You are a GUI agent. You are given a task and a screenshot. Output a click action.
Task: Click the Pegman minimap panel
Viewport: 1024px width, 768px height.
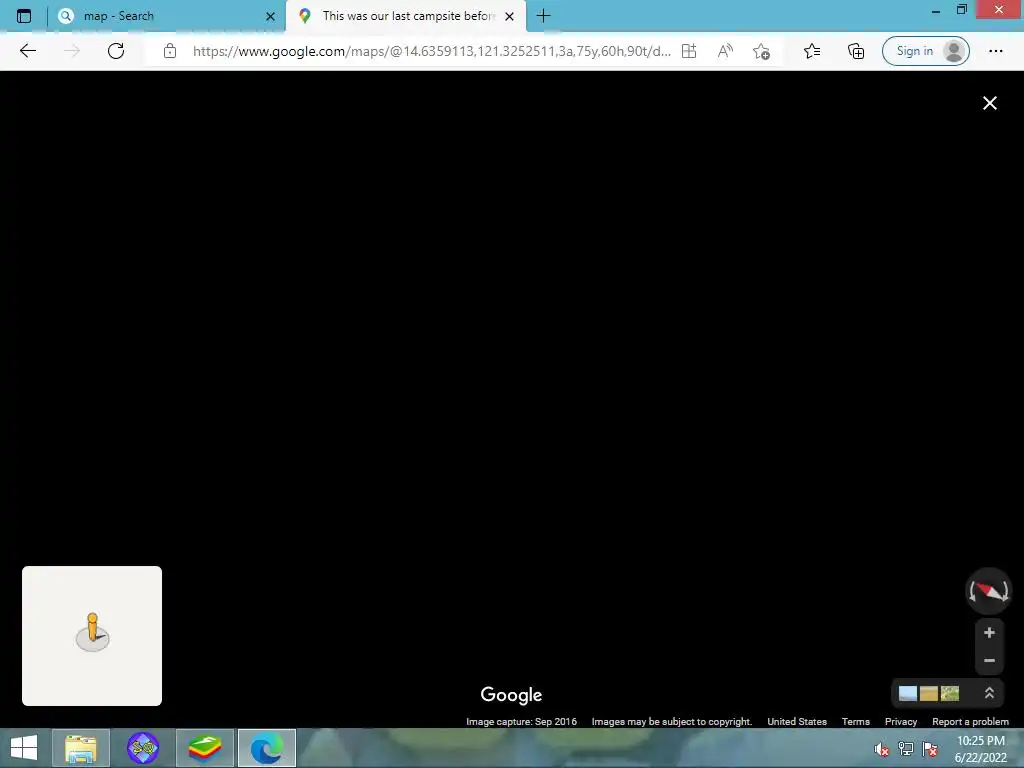tap(92, 636)
